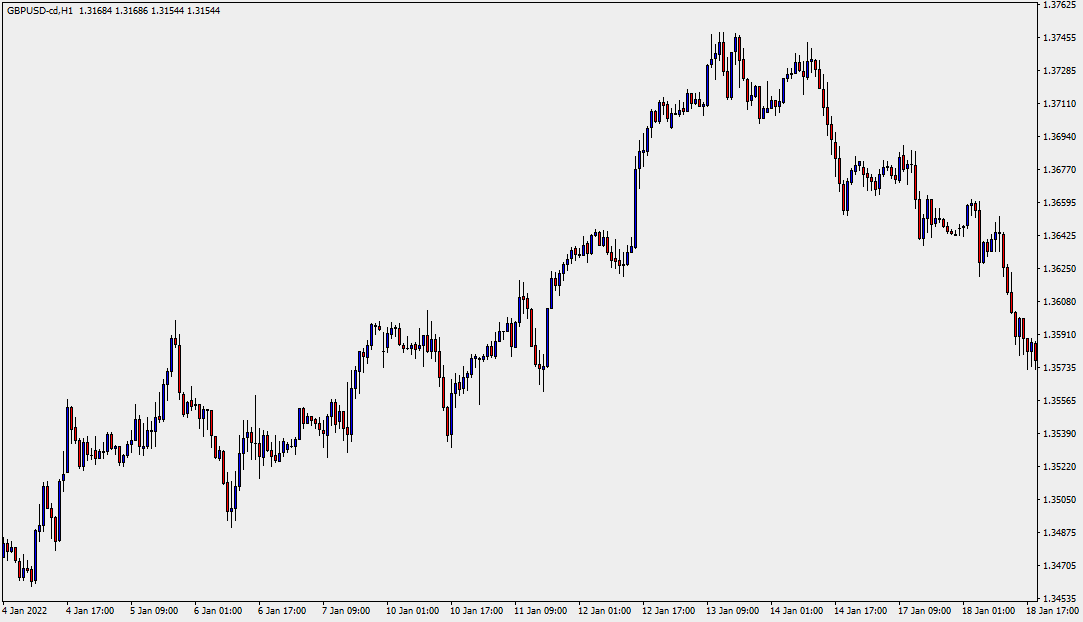This screenshot has height=622, width=1083.
Task: Click the 18 Jan 17:00 time label
Action: [1054, 610]
